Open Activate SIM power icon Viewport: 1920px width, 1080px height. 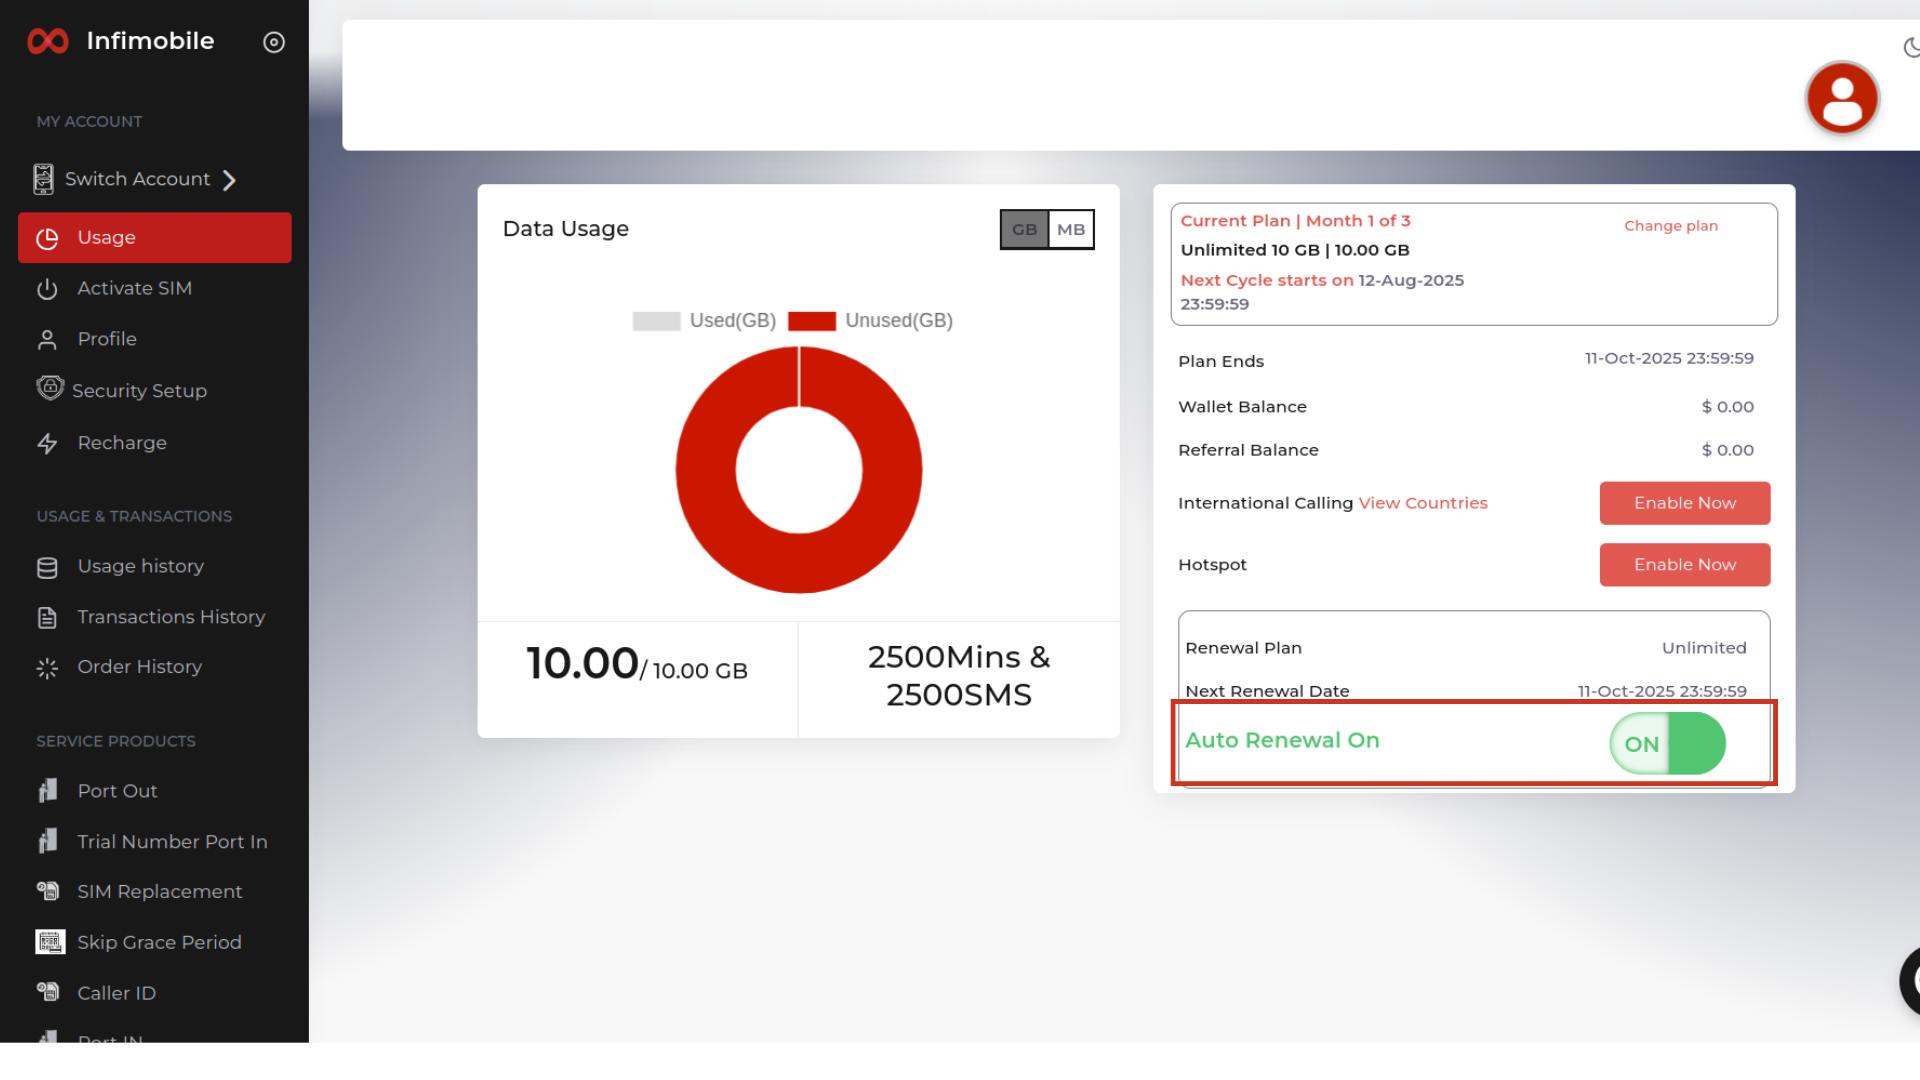pos(47,289)
